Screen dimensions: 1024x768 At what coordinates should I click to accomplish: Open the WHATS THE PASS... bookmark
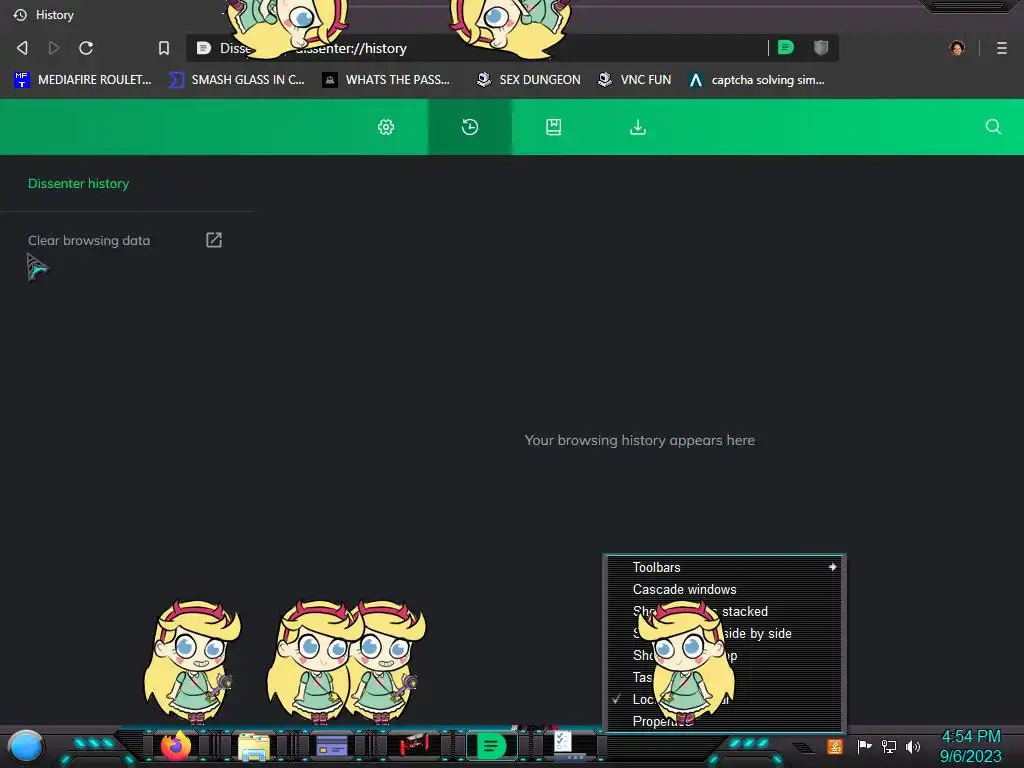click(386, 80)
